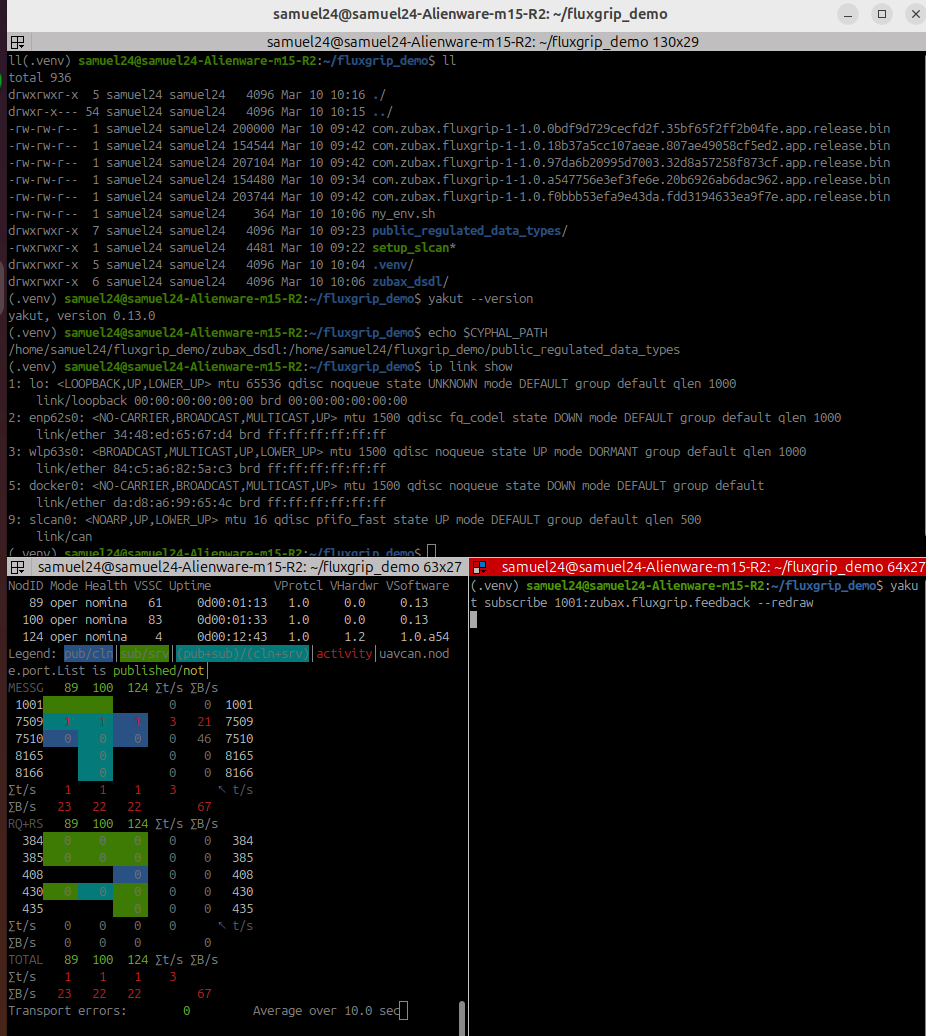
Task: Select the red 64x27 pane titlebar
Action: (x=712, y=567)
